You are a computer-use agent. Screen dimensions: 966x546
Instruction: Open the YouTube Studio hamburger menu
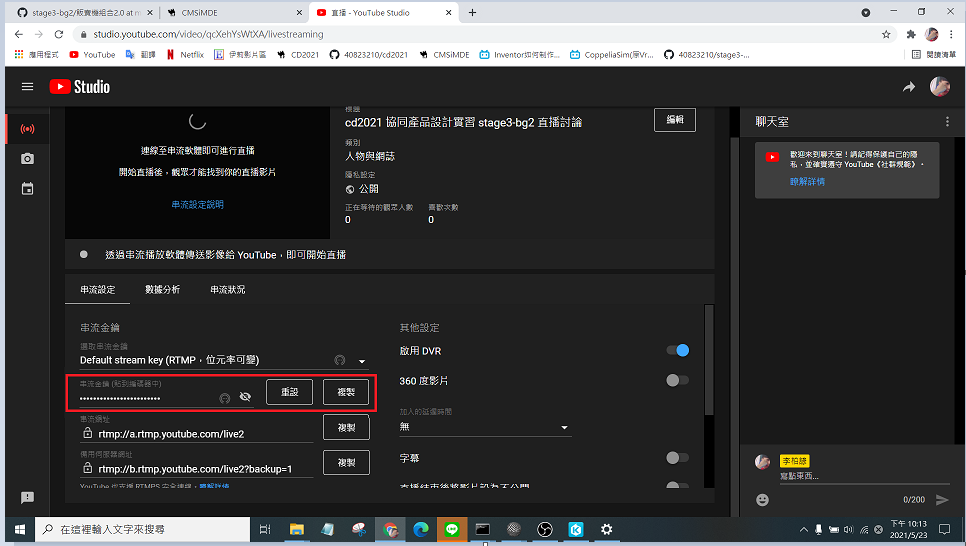pyautogui.click(x=27, y=87)
